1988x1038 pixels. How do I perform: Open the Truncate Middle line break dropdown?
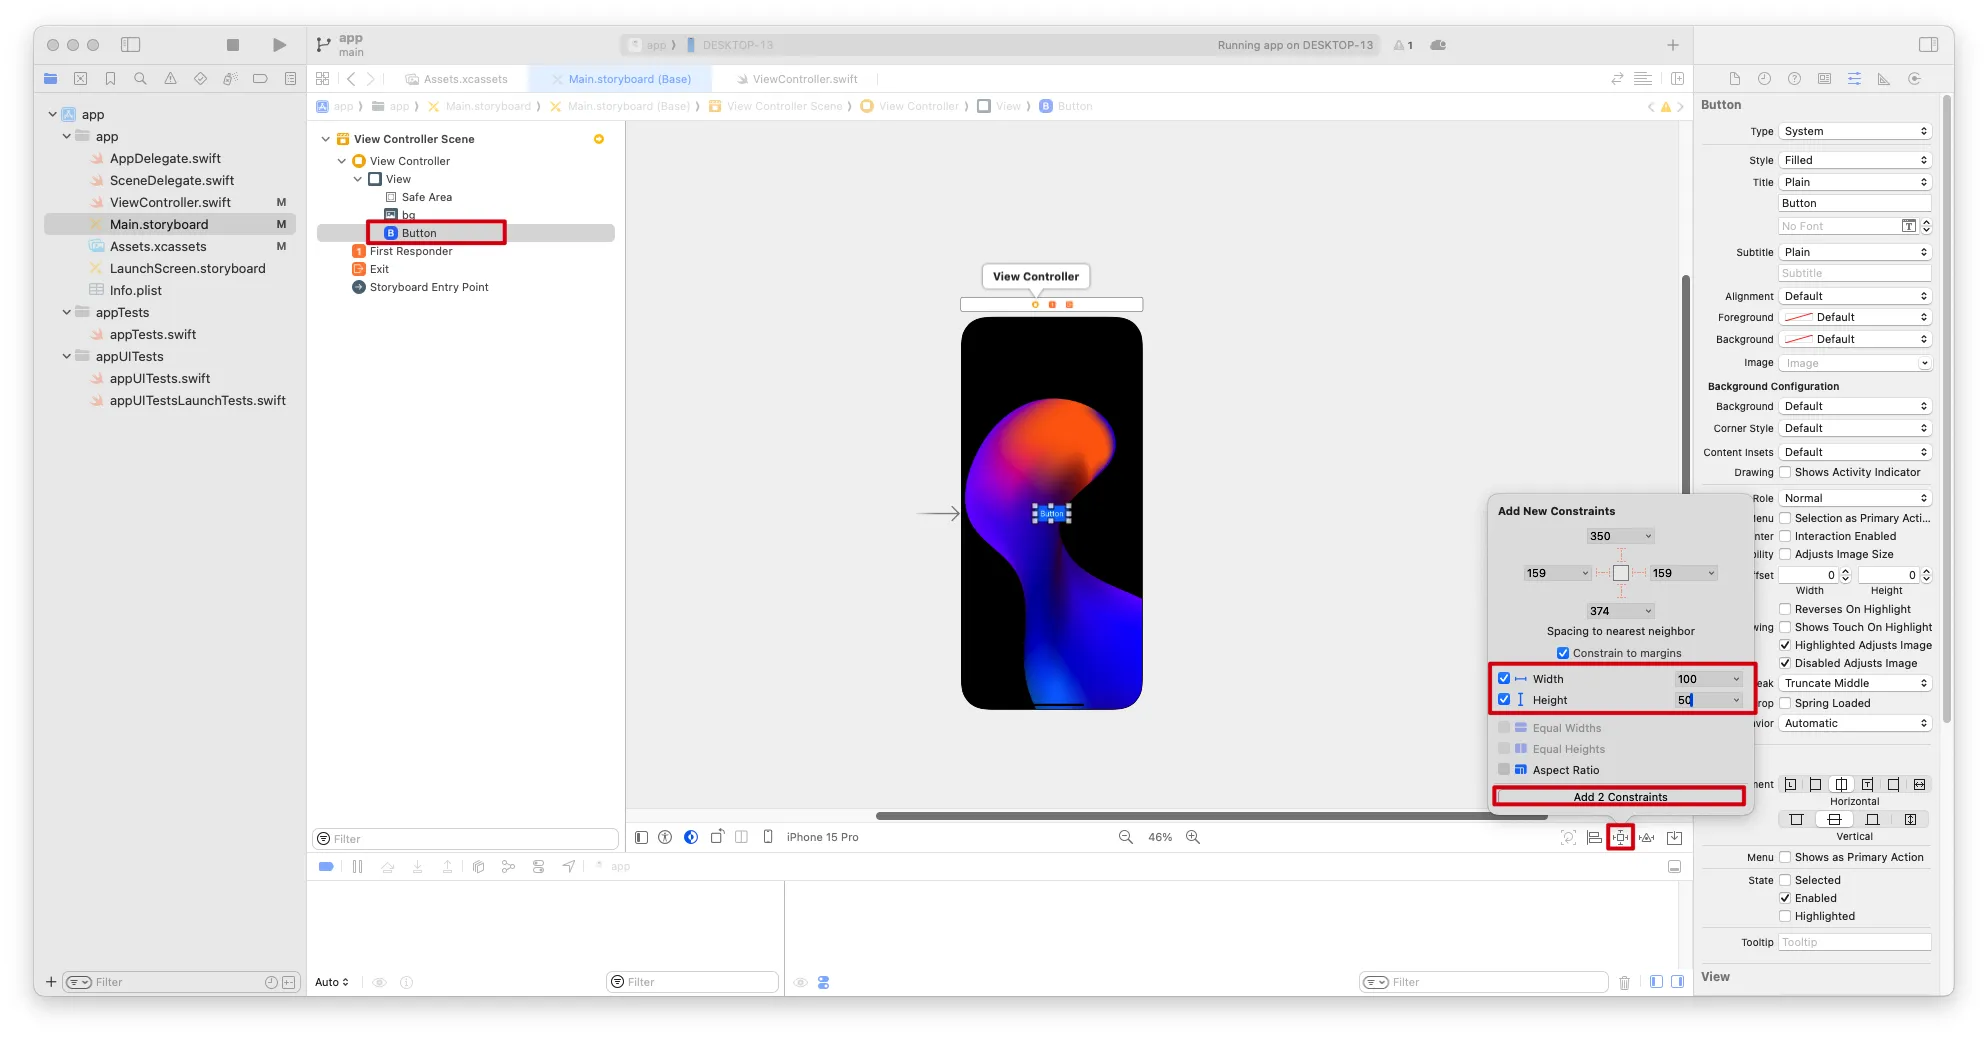click(1855, 684)
